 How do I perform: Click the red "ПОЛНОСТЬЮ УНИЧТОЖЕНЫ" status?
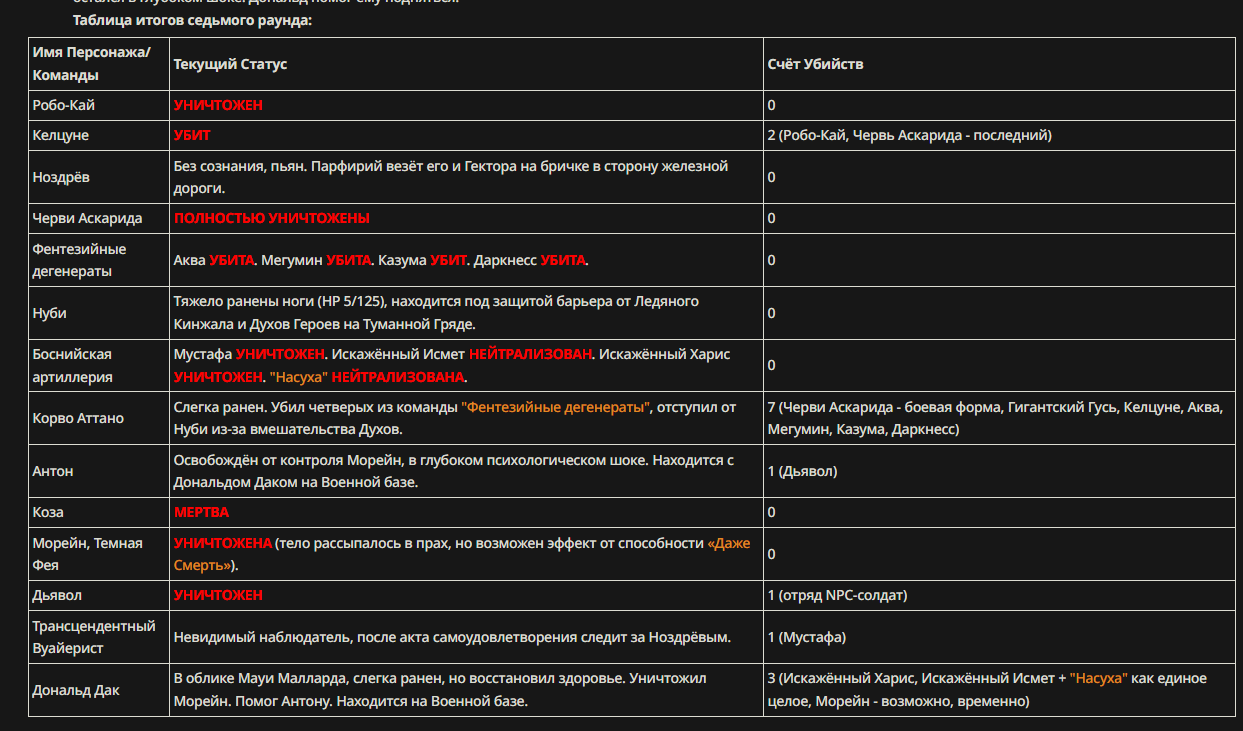tap(272, 218)
